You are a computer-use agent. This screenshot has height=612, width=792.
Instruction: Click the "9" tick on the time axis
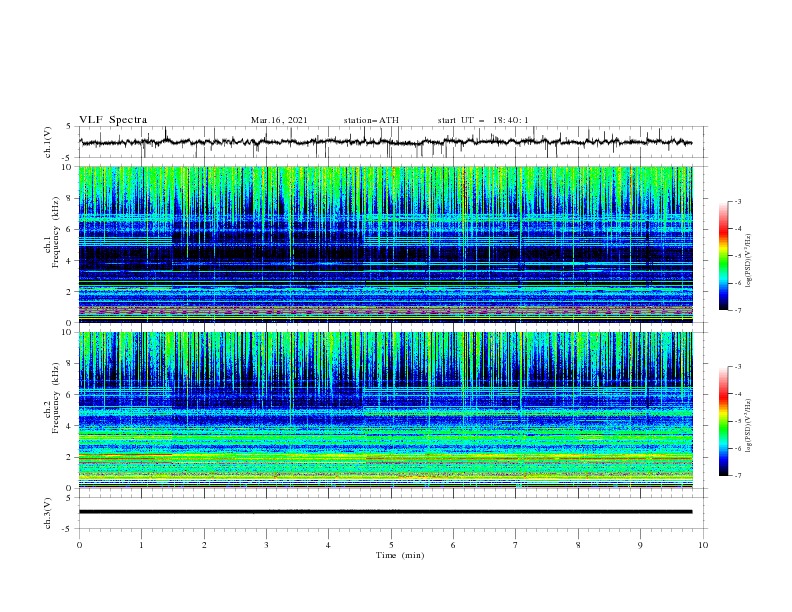point(640,545)
